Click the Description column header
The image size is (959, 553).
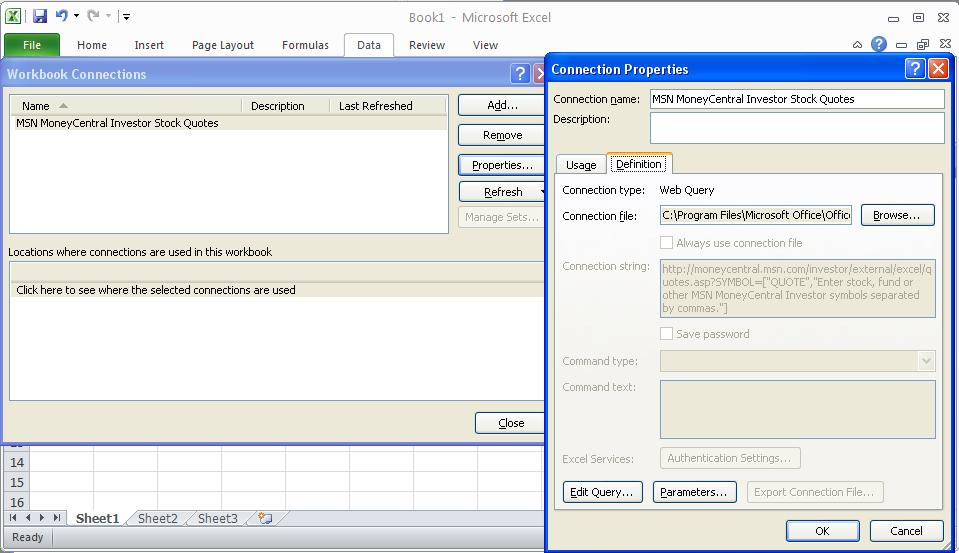coord(286,106)
